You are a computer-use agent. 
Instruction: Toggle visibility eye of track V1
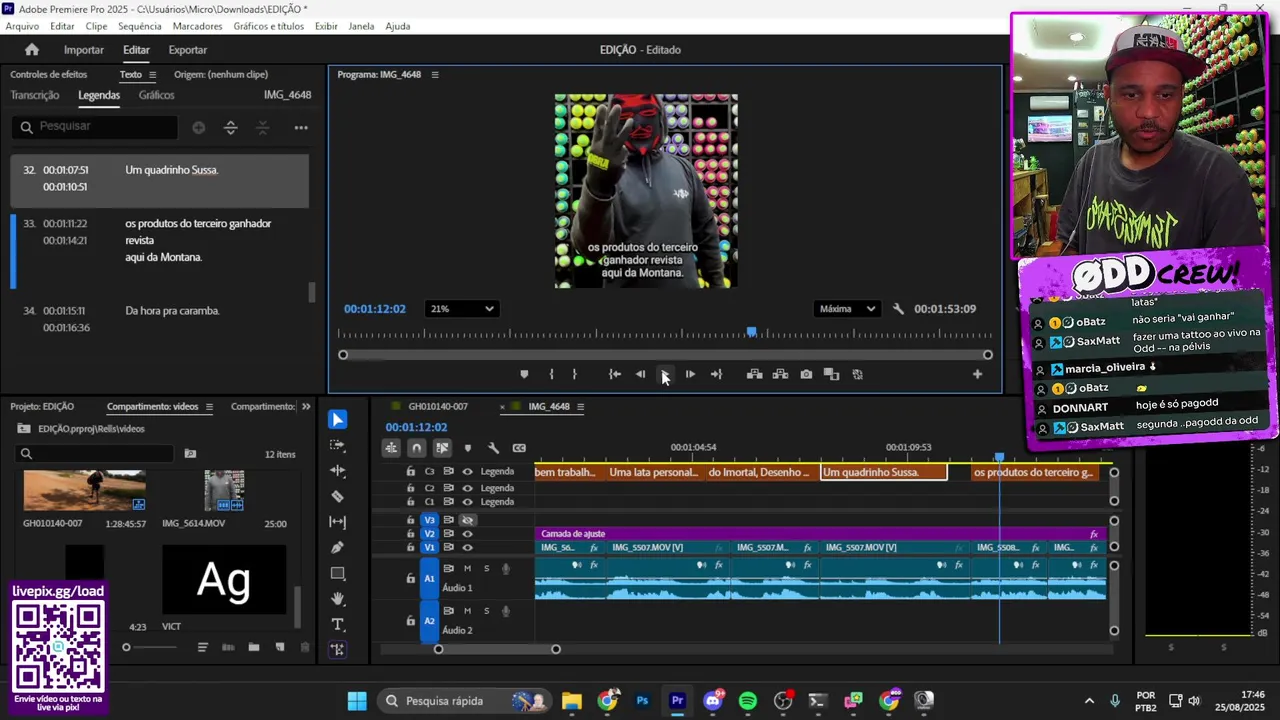click(x=467, y=548)
